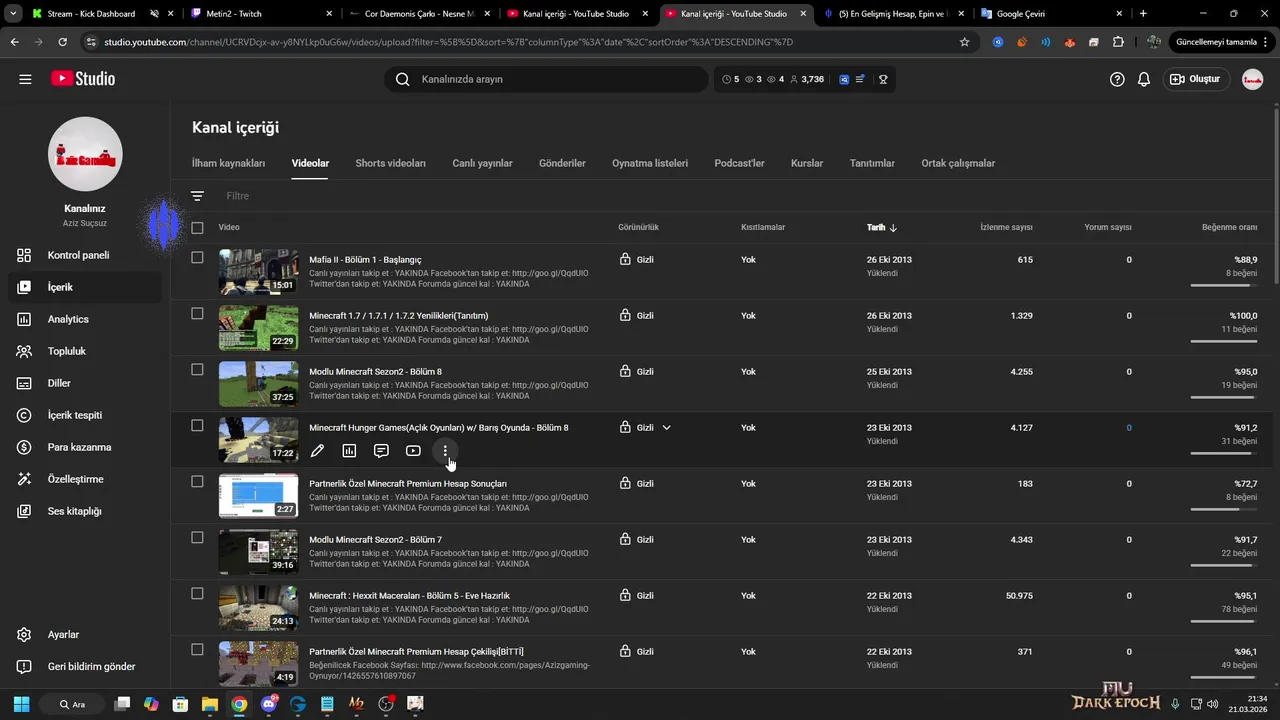Open File Explorer from the taskbar
The width and height of the screenshot is (1280, 720).
coord(209,704)
